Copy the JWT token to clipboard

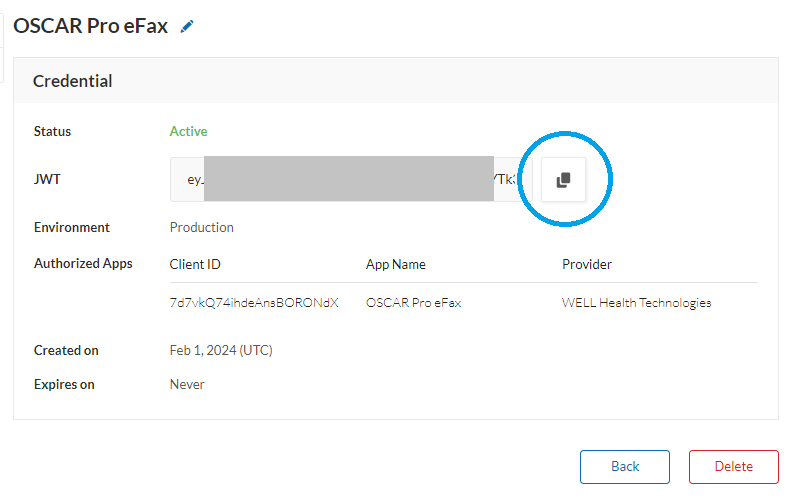coord(563,180)
